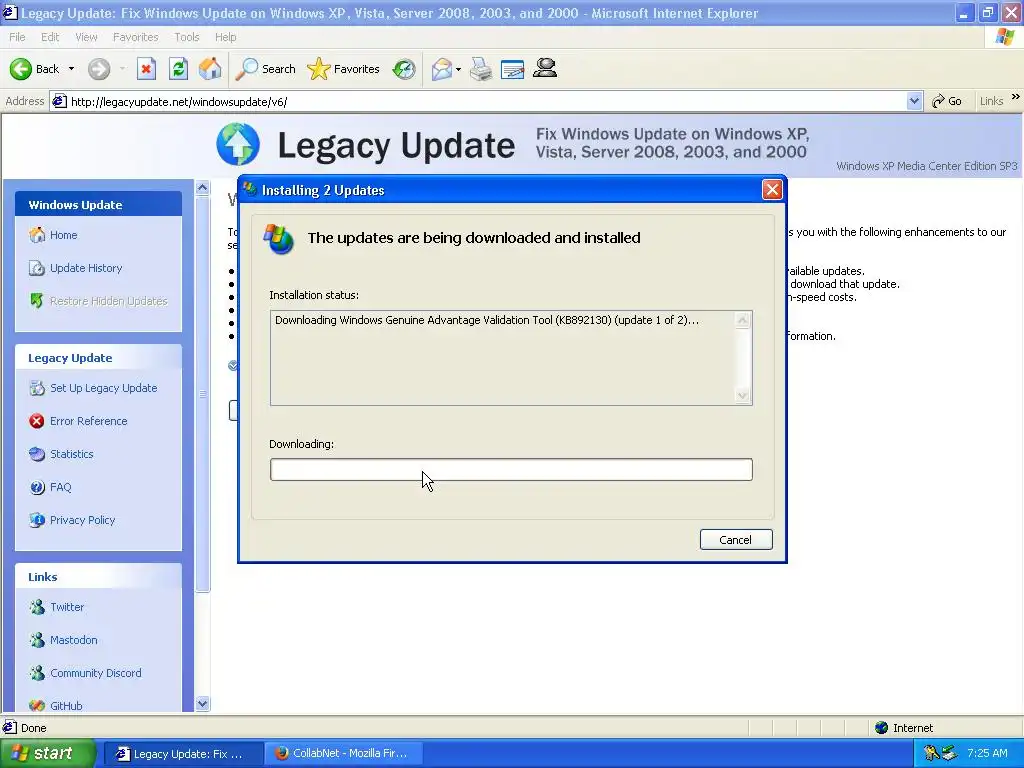Cancel the update installation

(736, 540)
